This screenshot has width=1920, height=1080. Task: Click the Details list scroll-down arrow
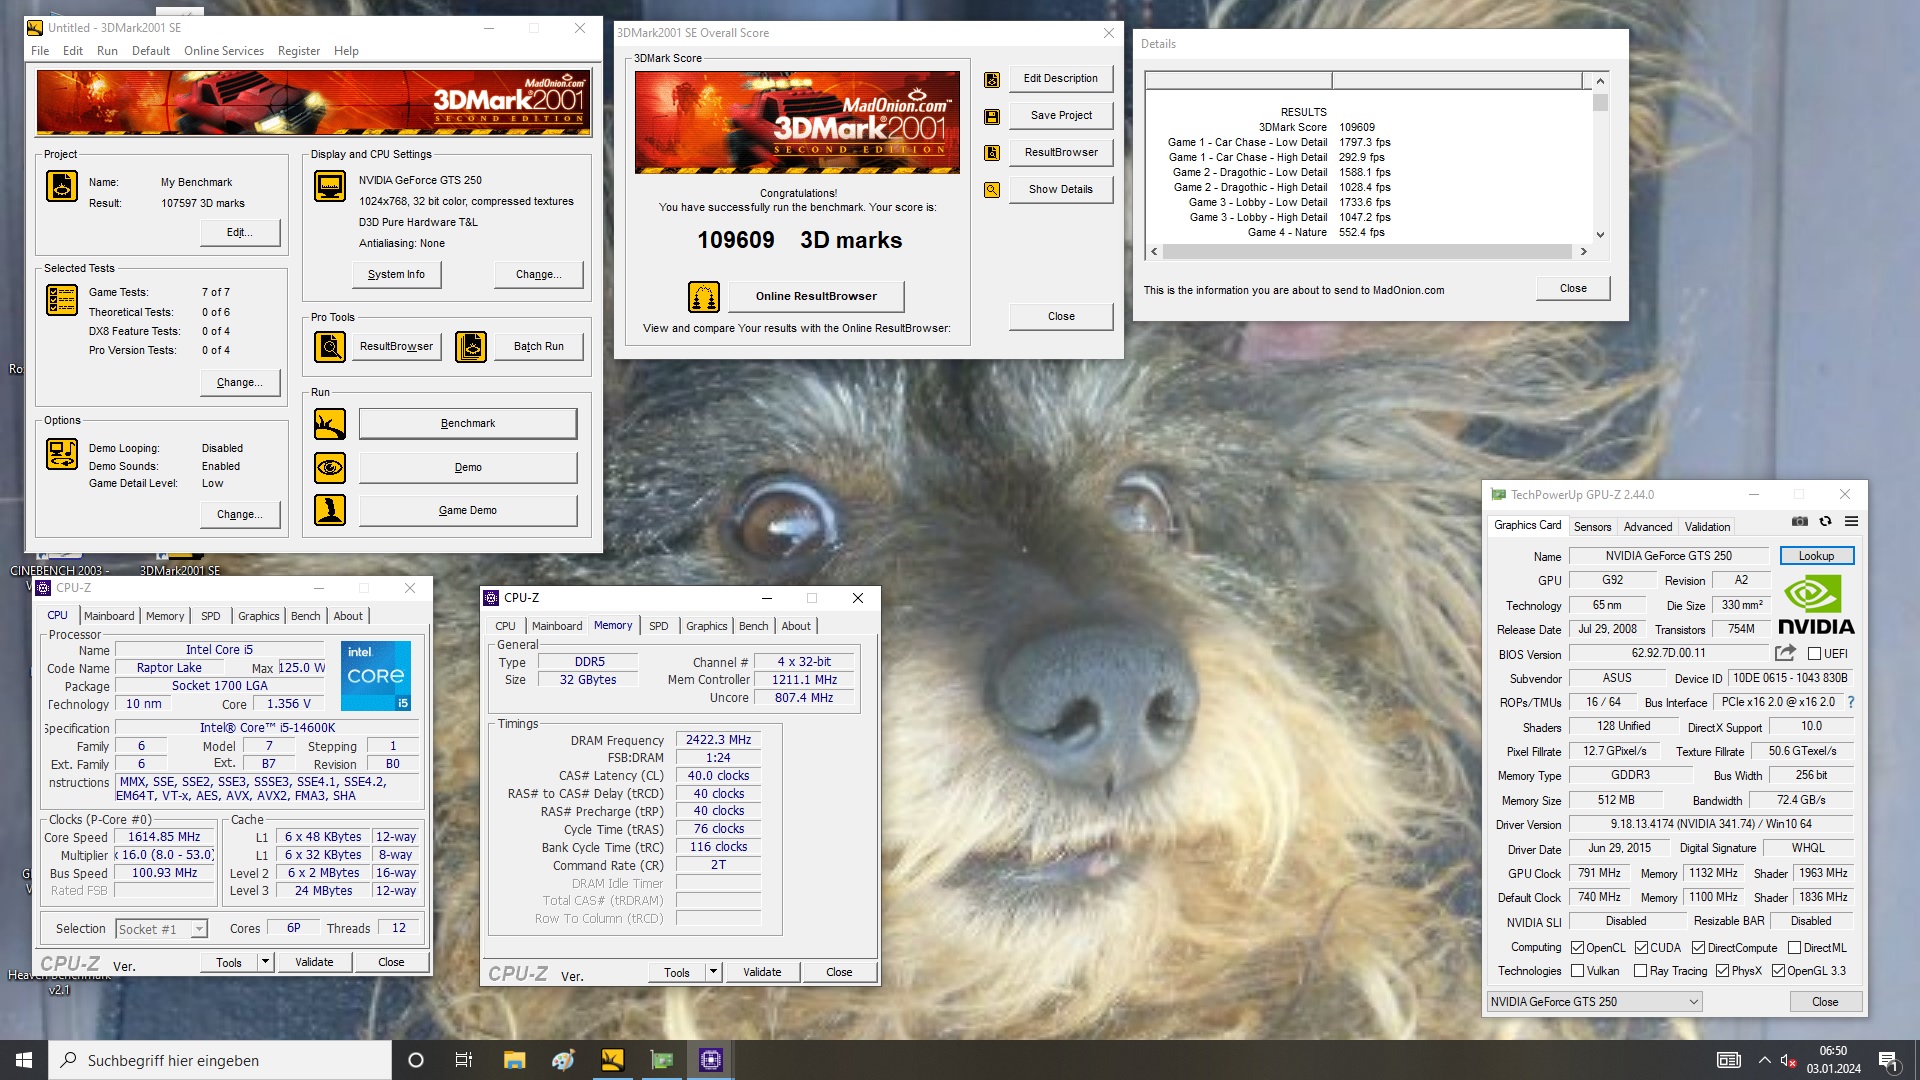click(1600, 235)
